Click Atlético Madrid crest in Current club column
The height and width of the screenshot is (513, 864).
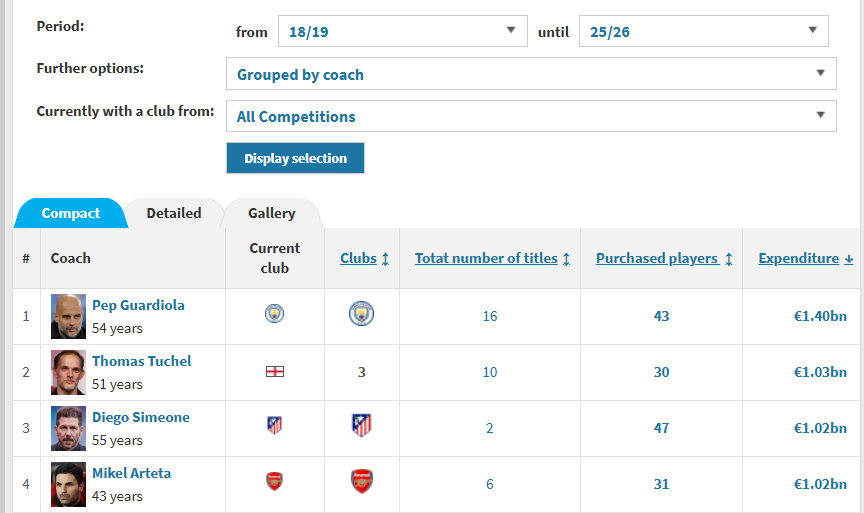click(x=274, y=426)
